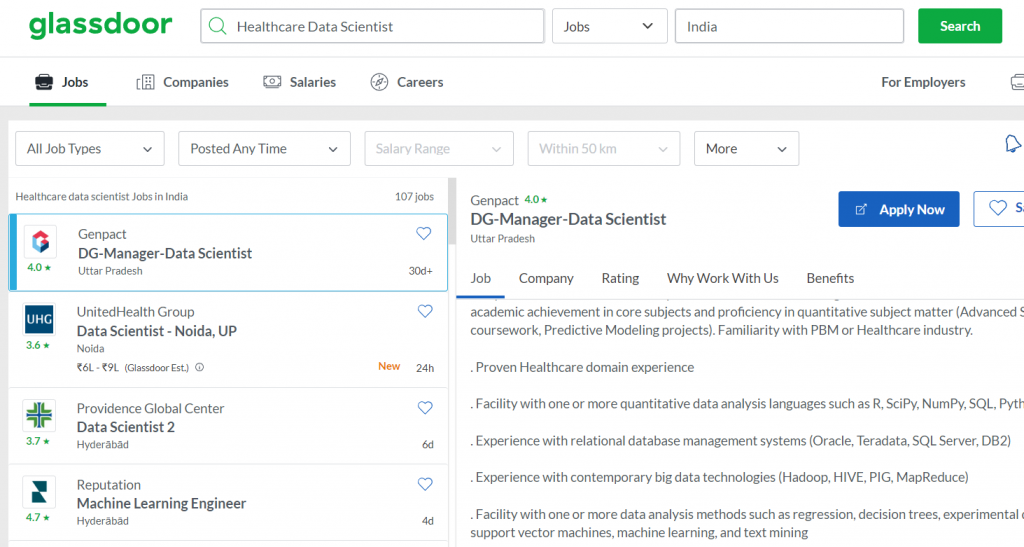1024x547 pixels.
Task: Open the For Employers link
Action: [x=923, y=82]
